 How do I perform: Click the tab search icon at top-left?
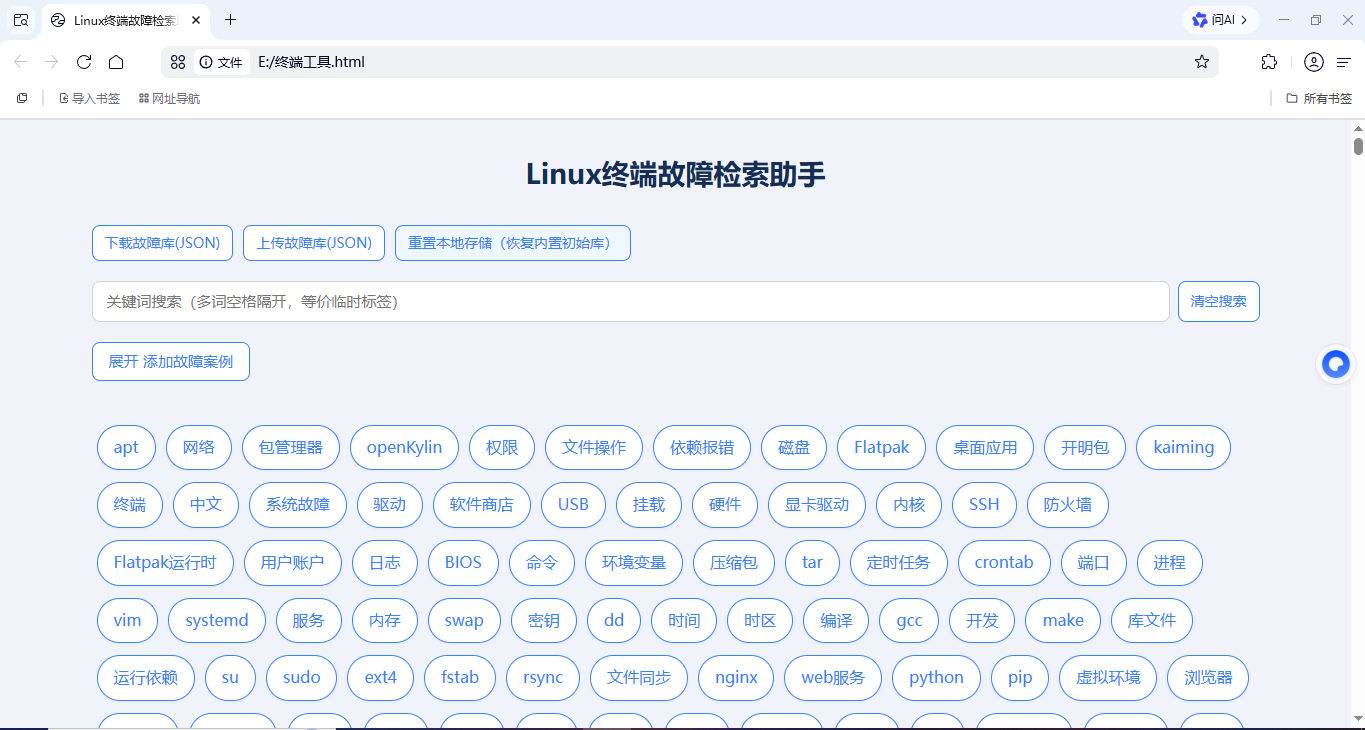[20, 20]
